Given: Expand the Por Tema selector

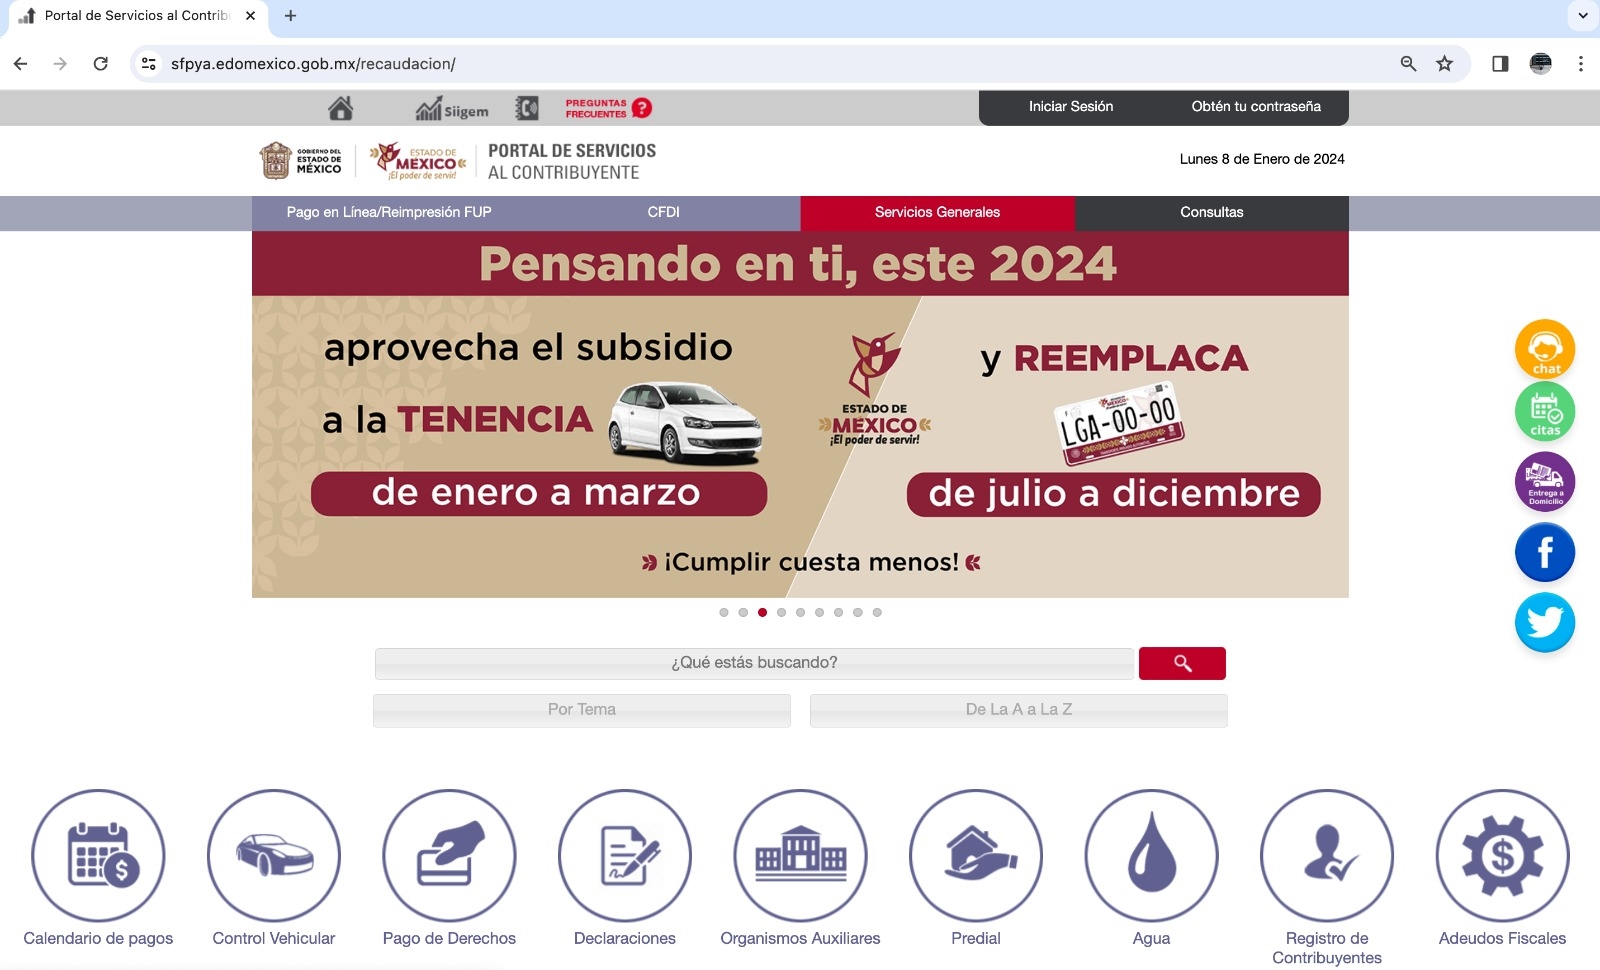Looking at the screenshot, I should pyautogui.click(x=582, y=710).
